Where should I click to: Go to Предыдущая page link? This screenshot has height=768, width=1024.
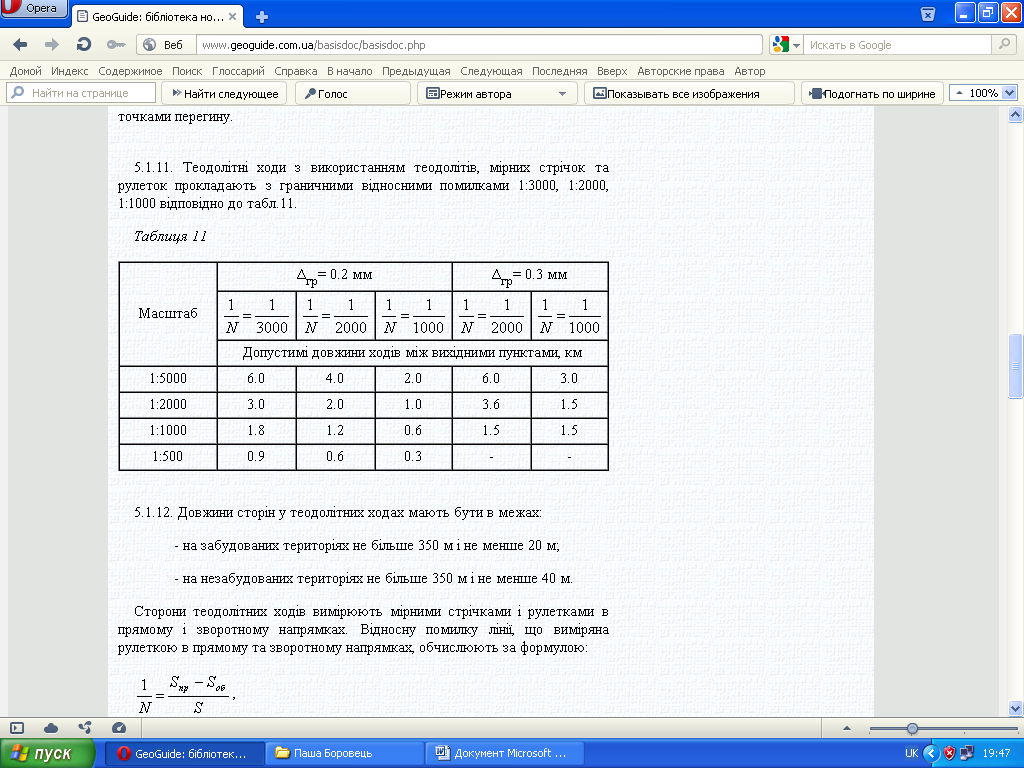coord(416,71)
